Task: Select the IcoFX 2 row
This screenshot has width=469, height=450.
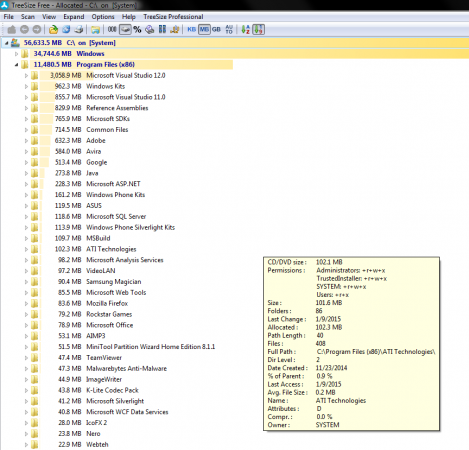Action: [x=74, y=423]
